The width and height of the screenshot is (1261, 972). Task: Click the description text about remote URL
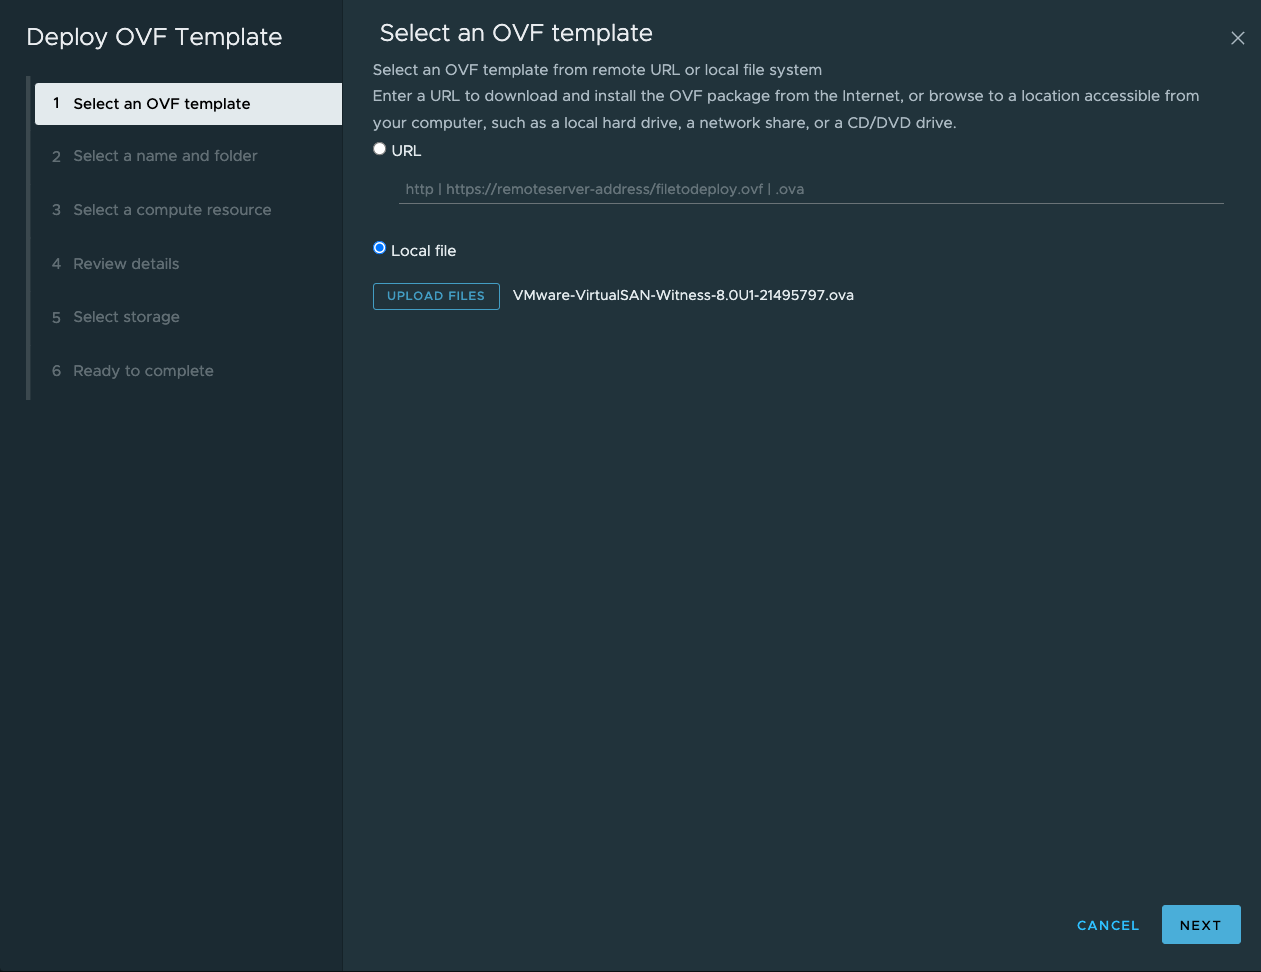597,70
